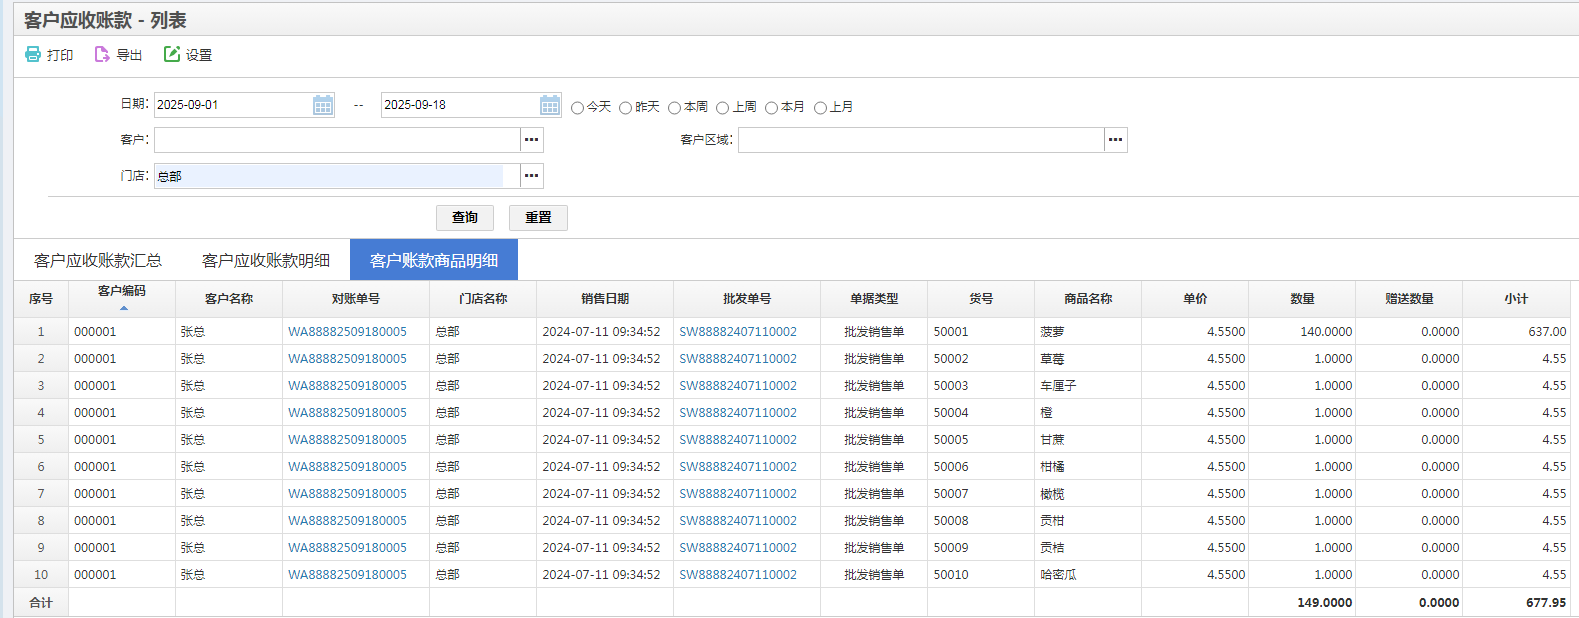Click 赠送数量 column header

1409,299
